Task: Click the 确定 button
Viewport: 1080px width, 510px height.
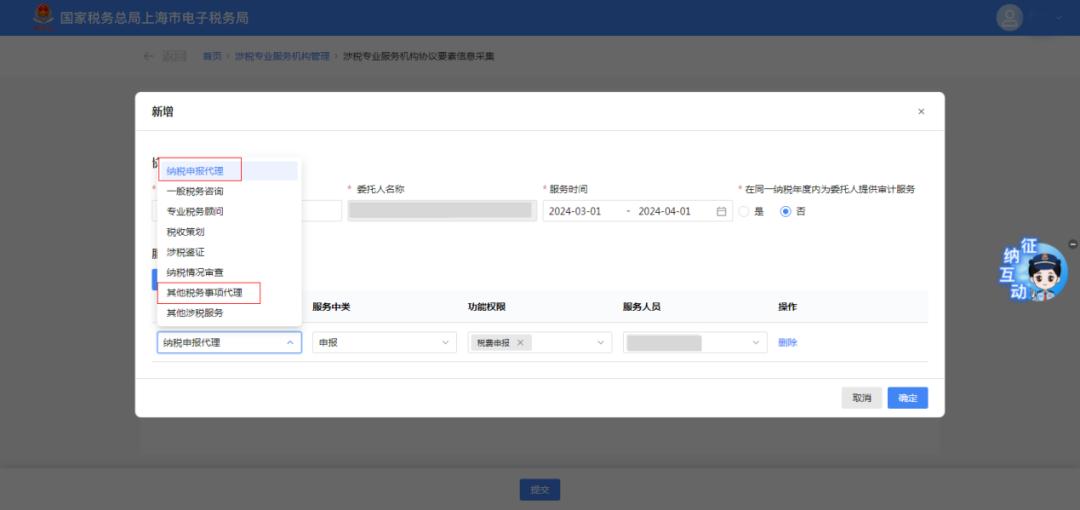Action: click(x=907, y=398)
